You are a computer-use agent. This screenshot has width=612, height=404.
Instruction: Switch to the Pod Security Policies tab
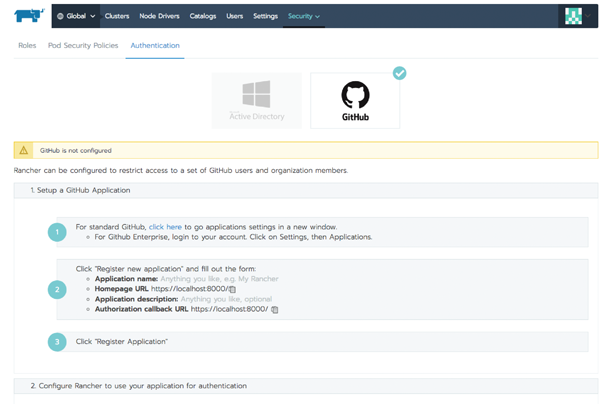click(x=83, y=45)
